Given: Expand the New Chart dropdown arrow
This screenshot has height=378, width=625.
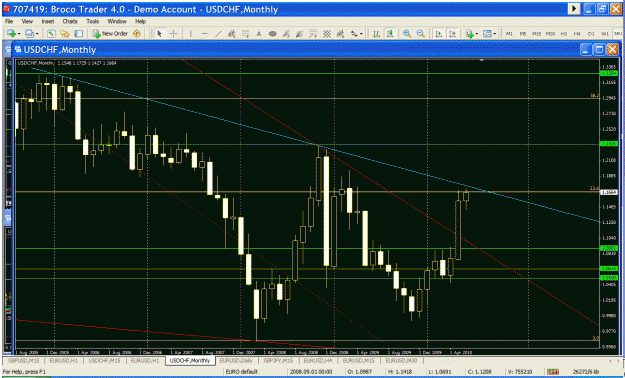Looking at the screenshot, I should pos(19,34).
